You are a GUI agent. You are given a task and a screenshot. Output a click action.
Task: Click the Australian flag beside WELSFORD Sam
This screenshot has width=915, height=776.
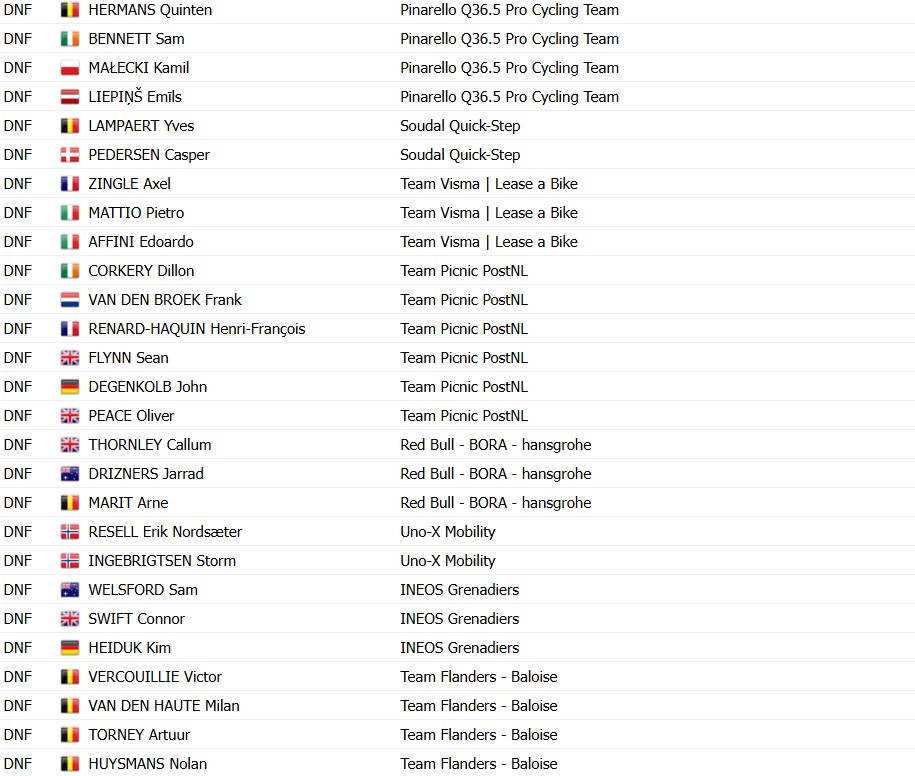click(69, 590)
